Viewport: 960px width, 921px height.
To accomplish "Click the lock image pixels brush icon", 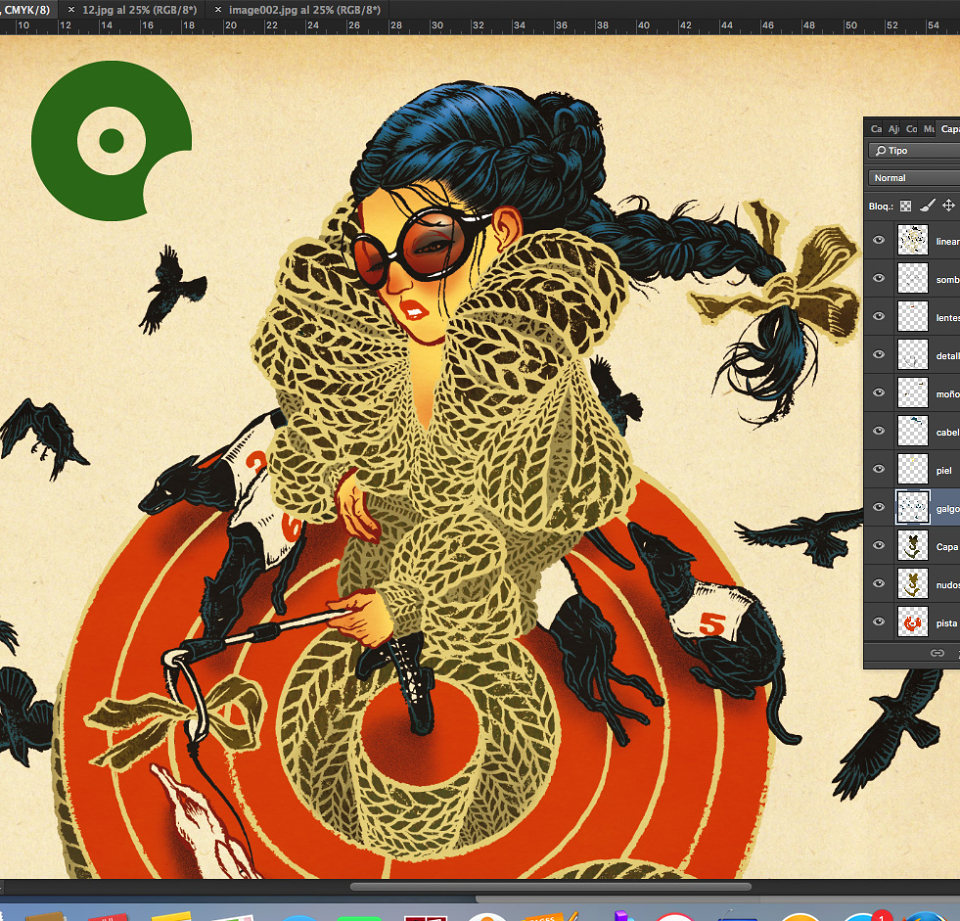I will pos(928,206).
